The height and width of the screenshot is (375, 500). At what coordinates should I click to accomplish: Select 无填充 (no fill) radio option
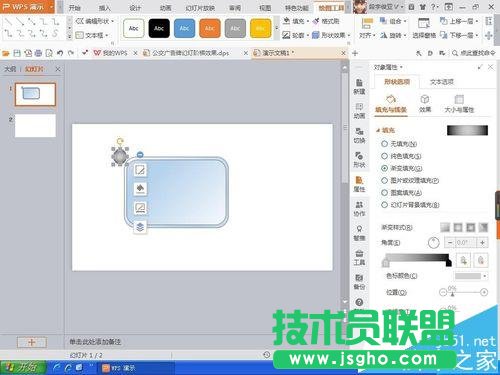(x=384, y=144)
